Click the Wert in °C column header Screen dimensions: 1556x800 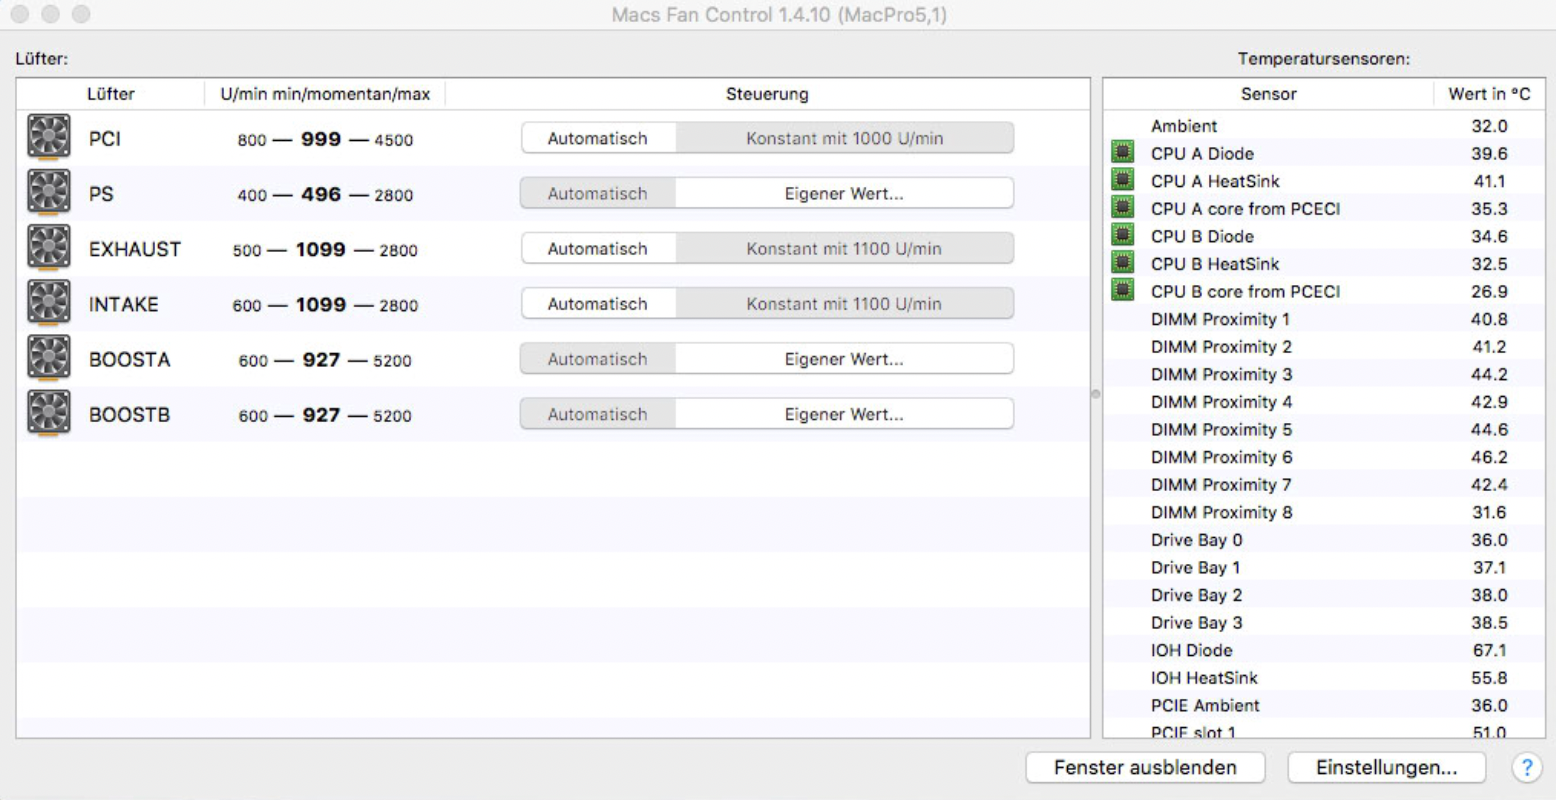pos(1489,94)
